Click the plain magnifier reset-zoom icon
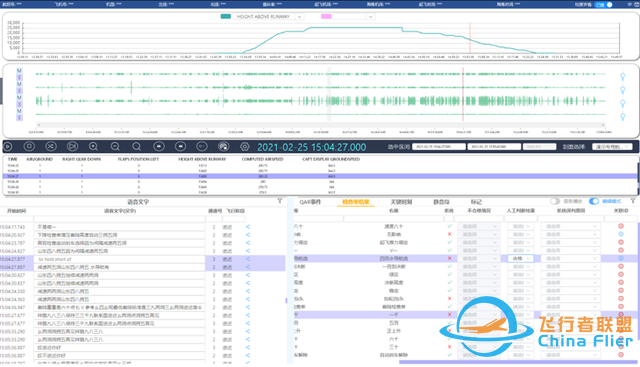640x367 pixels. point(137,147)
